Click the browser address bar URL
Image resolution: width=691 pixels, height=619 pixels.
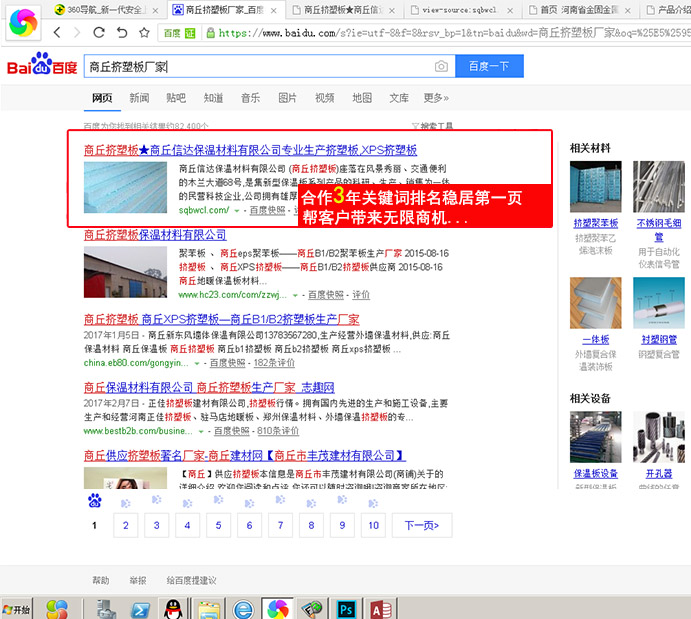pos(454,33)
